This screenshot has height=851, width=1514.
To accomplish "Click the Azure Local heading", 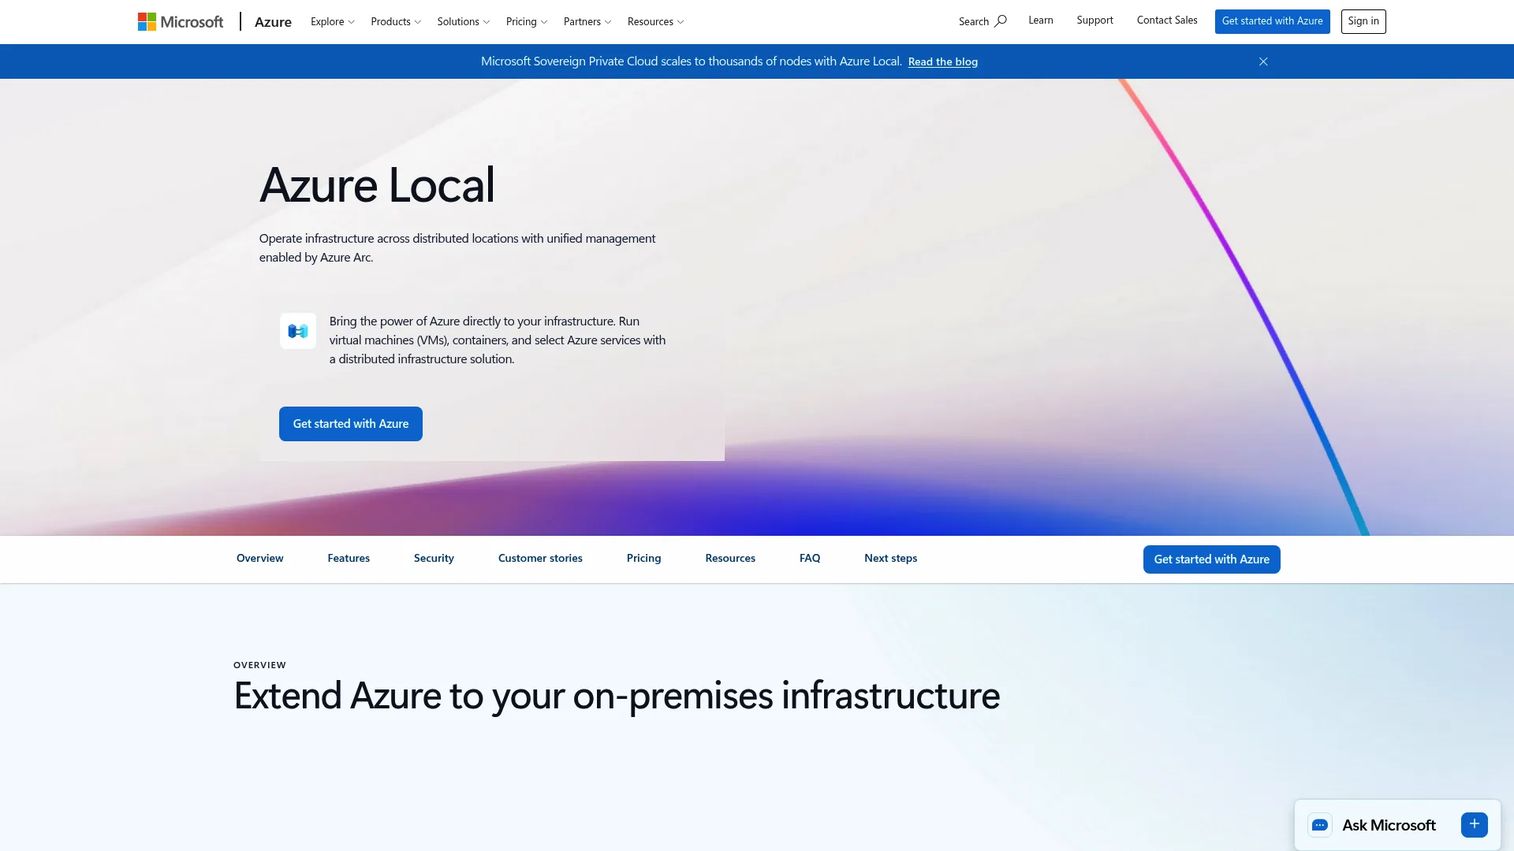I will click(377, 185).
